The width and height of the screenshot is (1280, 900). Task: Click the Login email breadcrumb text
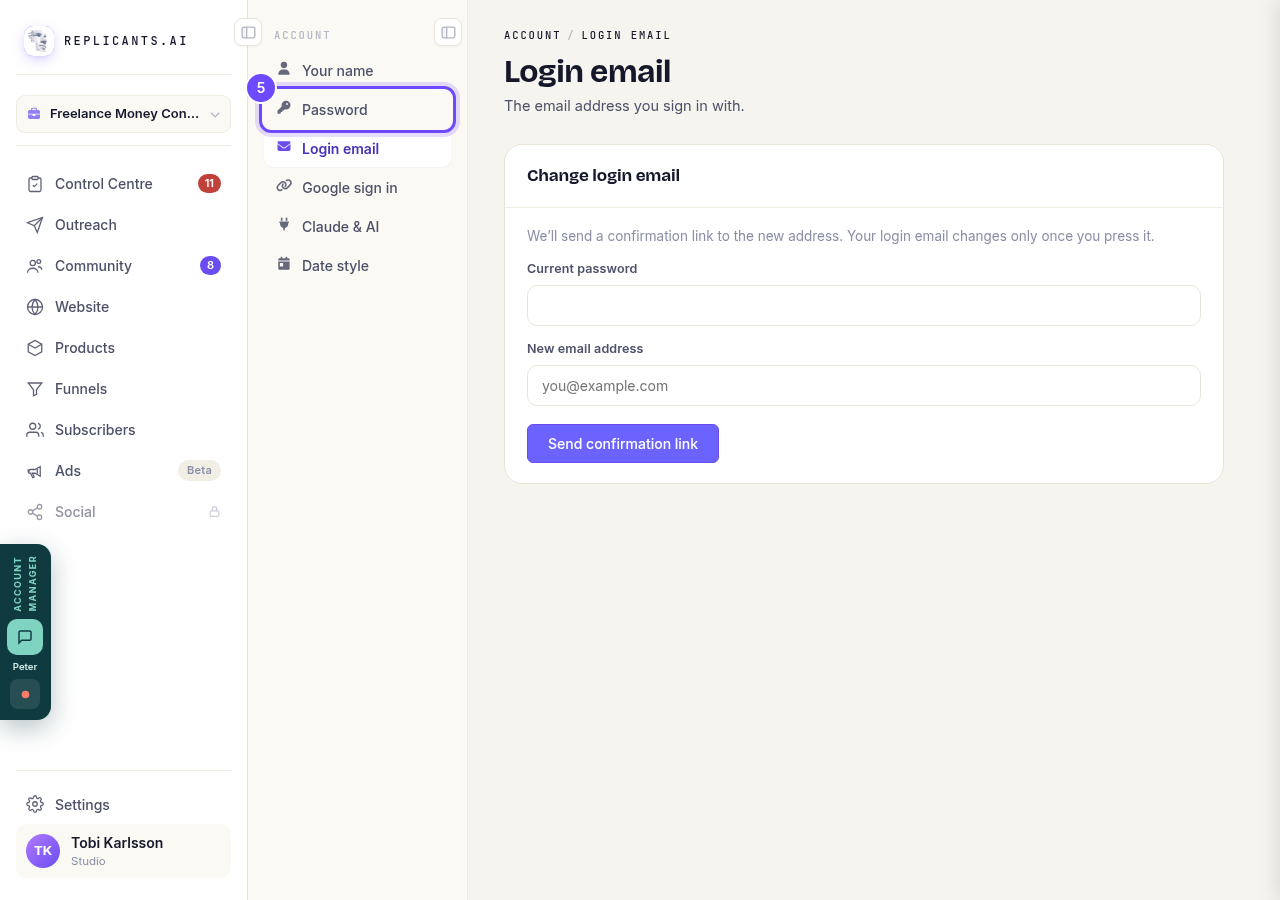pos(626,35)
